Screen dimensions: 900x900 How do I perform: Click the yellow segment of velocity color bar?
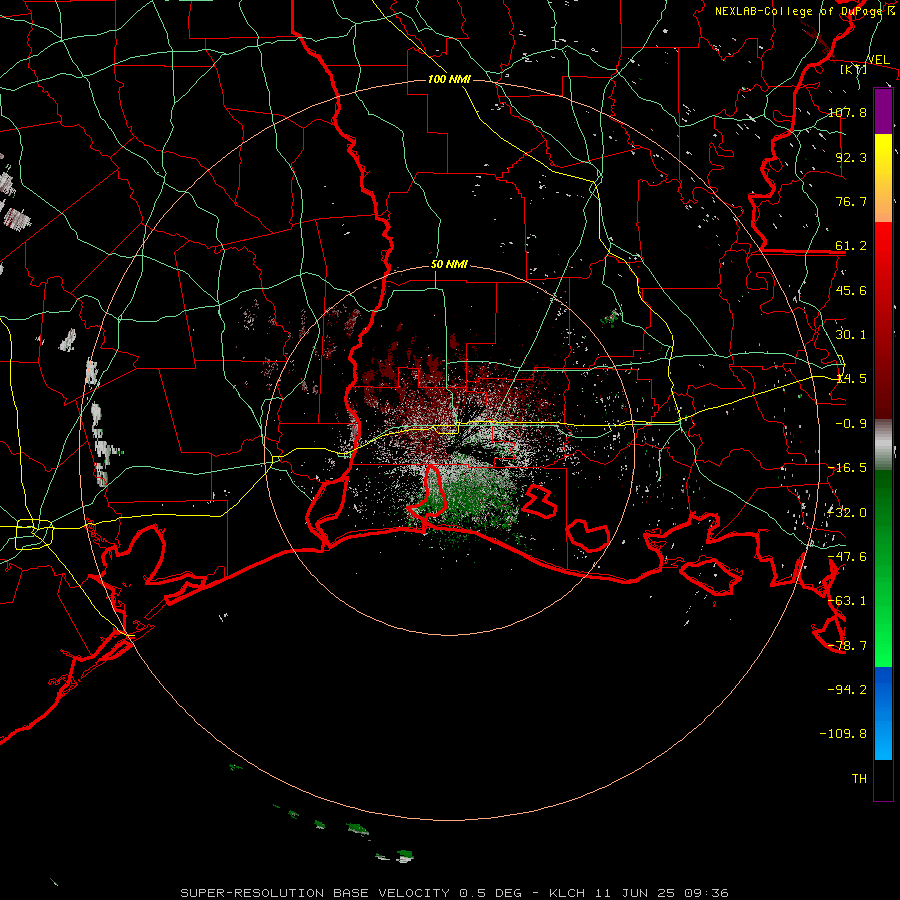pyautogui.click(x=883, y=156)
